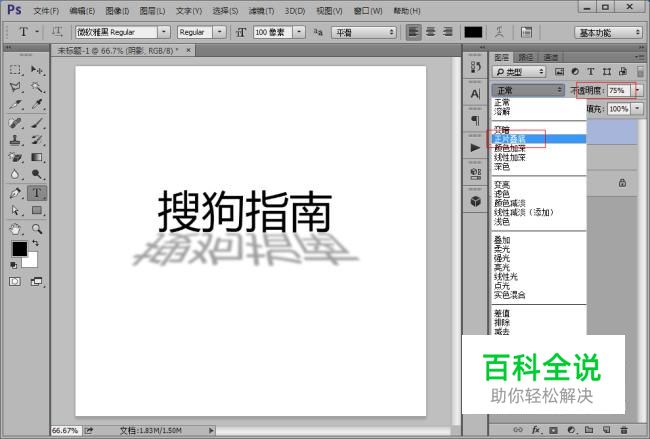Viewport: 650px width, 439px height.
Task: Select the Path Selection tool
Action: pos(15,211)
